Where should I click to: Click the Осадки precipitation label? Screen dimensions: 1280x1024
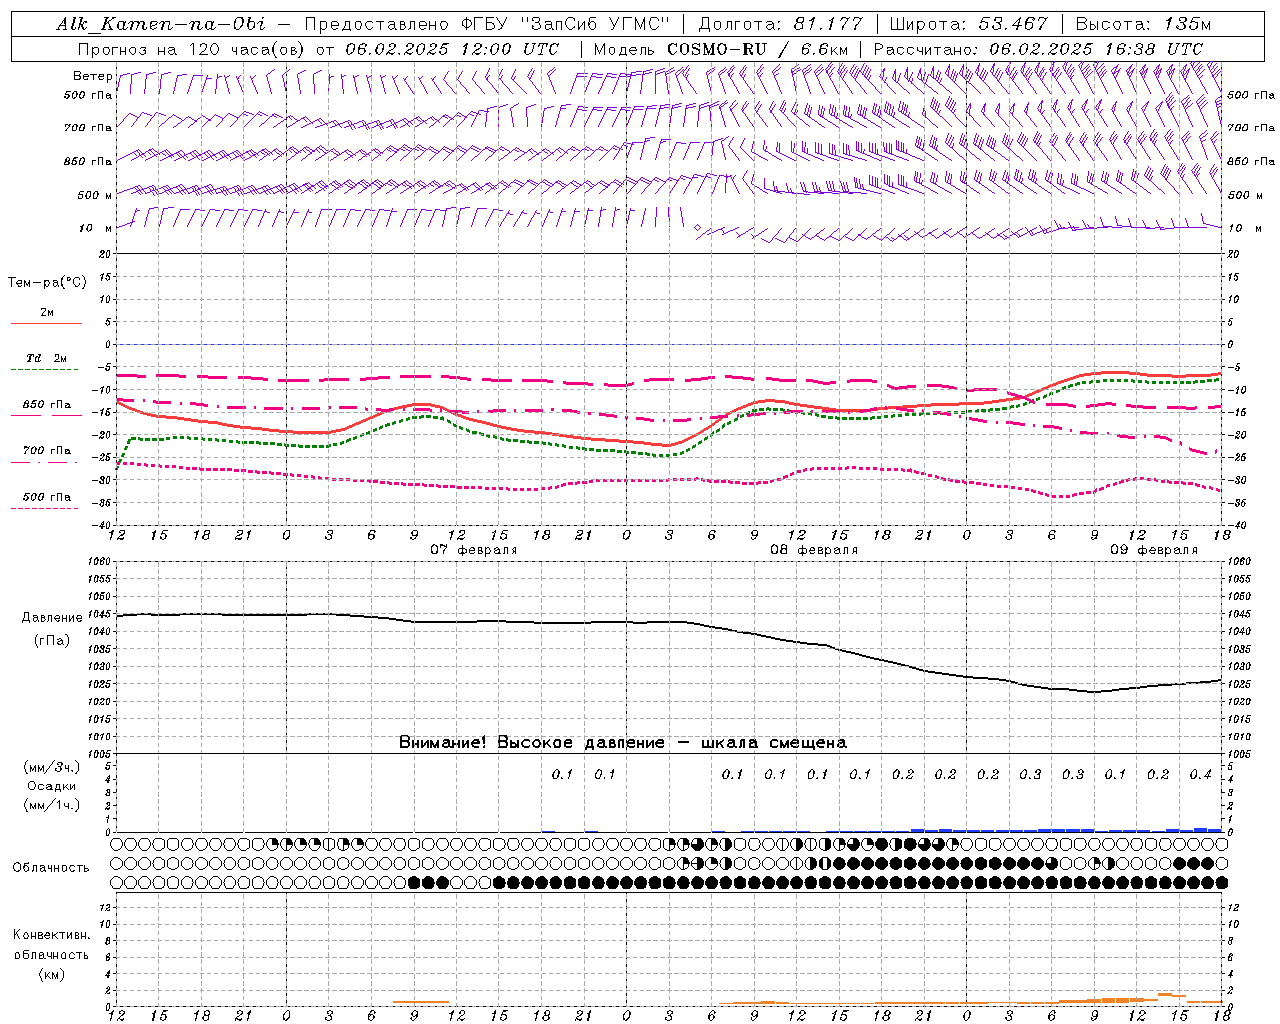(x=51, y=786)
